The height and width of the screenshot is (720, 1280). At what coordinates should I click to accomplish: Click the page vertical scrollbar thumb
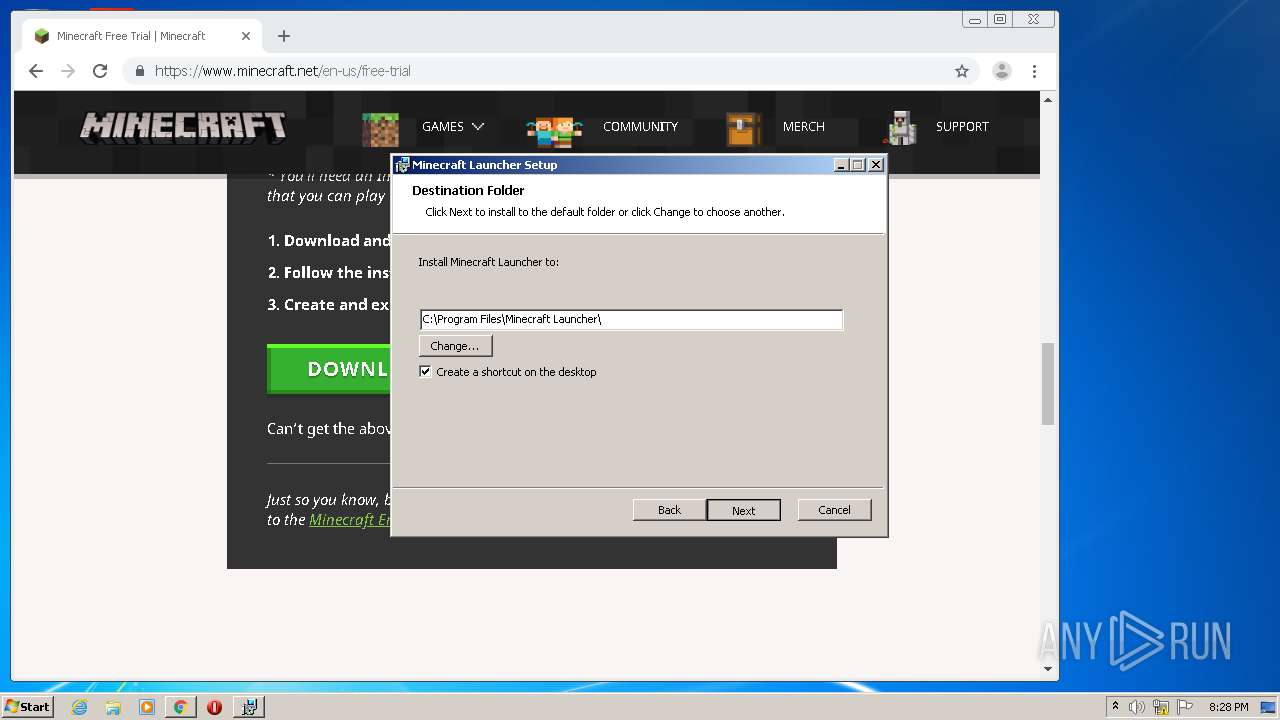(1048, 384)
